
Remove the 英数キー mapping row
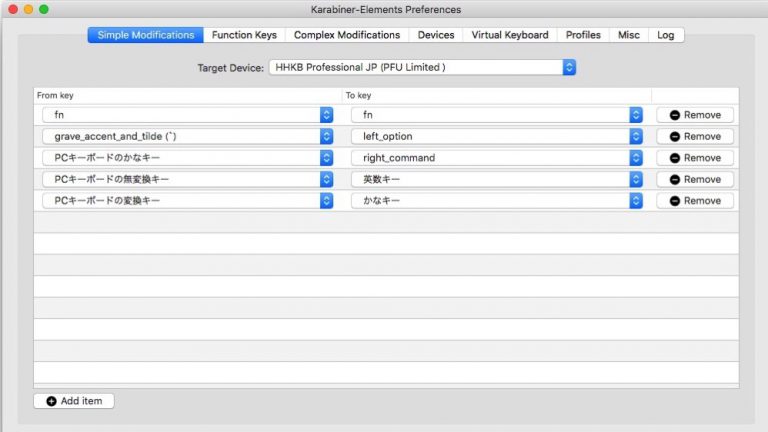695,179
